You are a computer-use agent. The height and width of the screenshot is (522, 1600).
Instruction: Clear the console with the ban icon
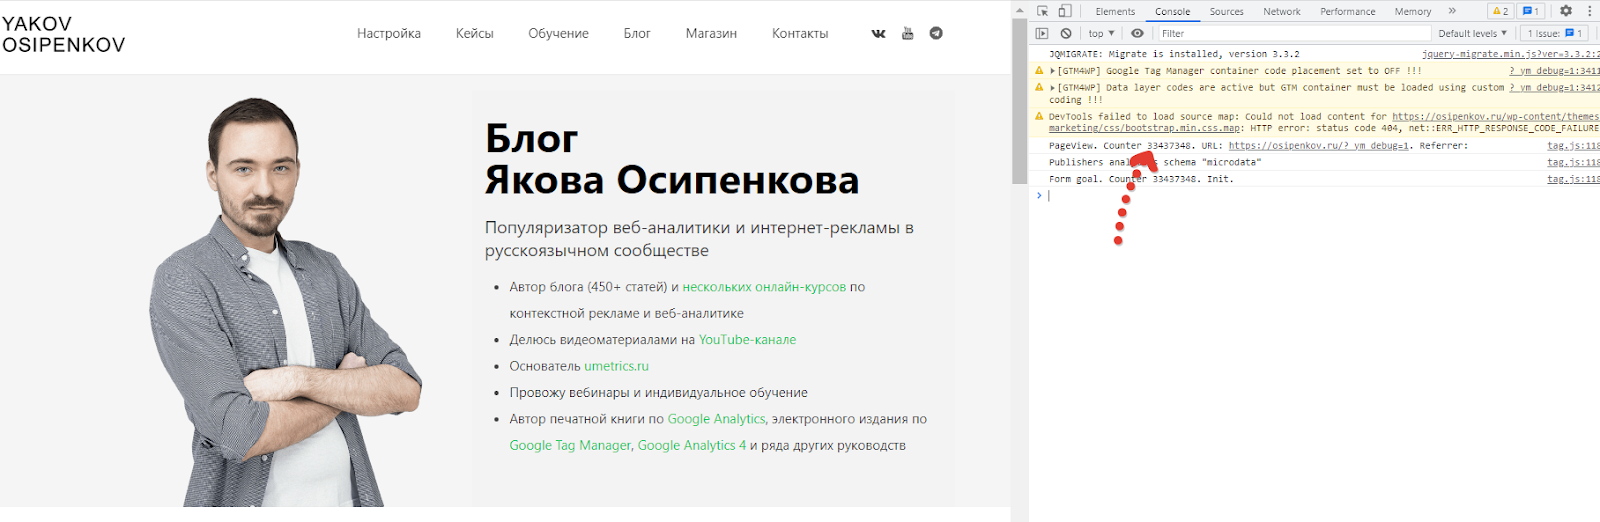pyautogui.click(x=1066, y=33)
